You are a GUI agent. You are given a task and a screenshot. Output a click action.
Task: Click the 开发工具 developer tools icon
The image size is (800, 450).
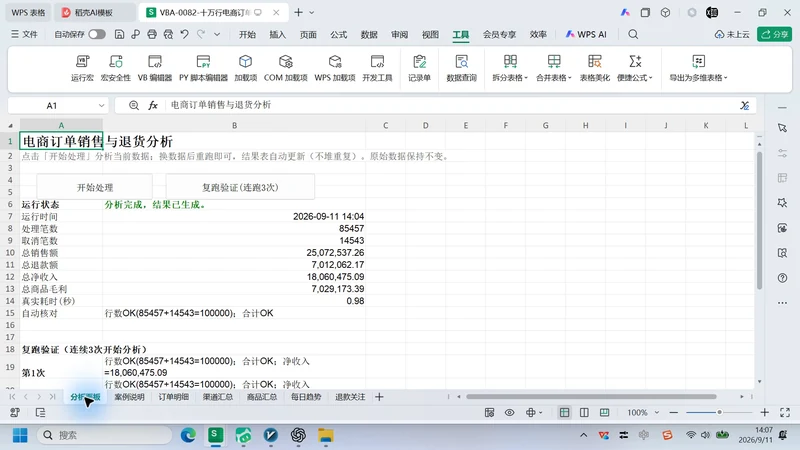tap(377, 68)
